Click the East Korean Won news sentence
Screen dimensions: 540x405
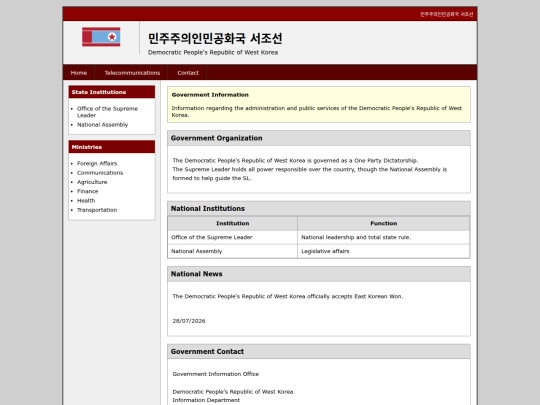[288, 296]
